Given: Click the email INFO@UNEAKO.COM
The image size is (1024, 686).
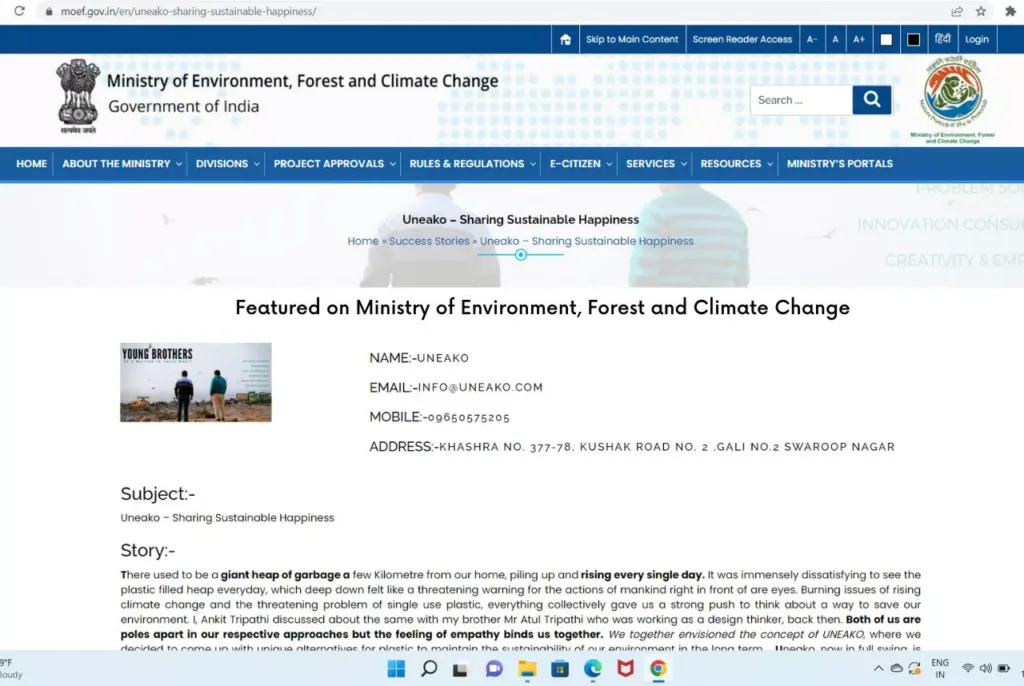Looking at the screenshot, I should [480, 387].
